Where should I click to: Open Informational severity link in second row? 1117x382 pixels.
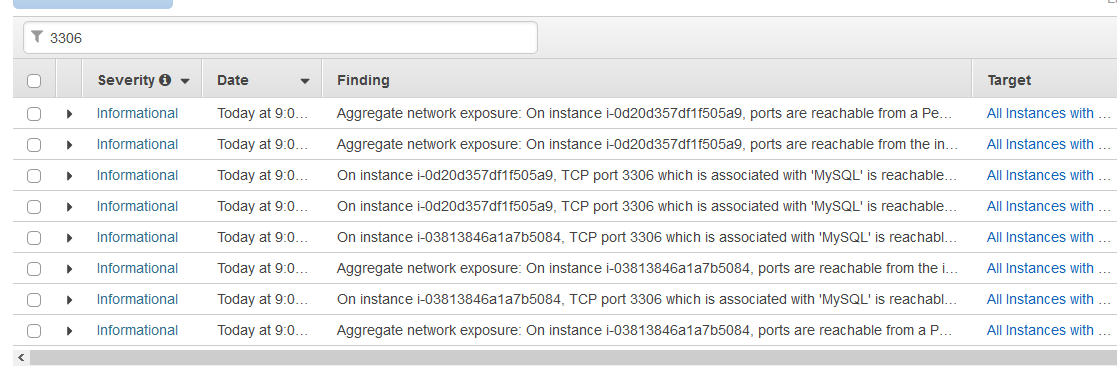click(x=137, y=145)
